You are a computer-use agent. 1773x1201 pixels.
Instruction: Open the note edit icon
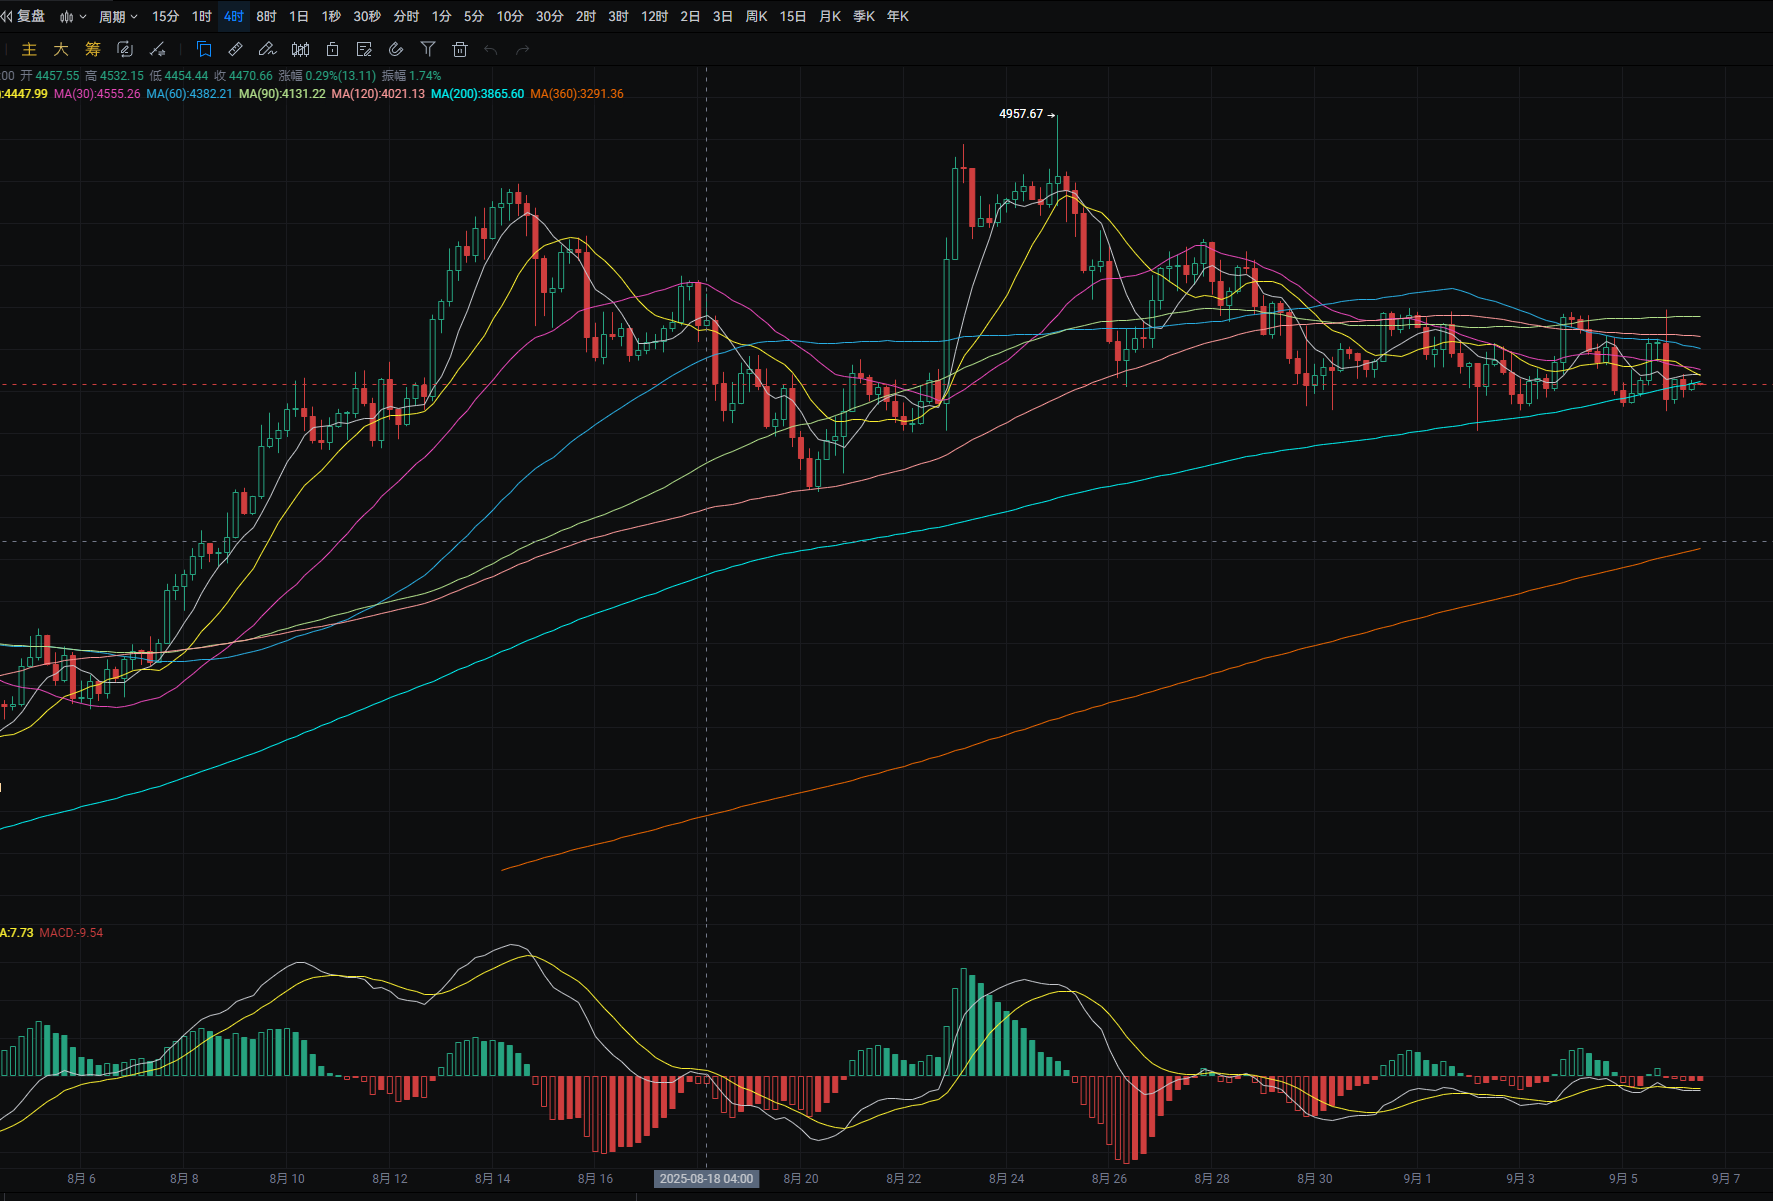coord(364,49)
